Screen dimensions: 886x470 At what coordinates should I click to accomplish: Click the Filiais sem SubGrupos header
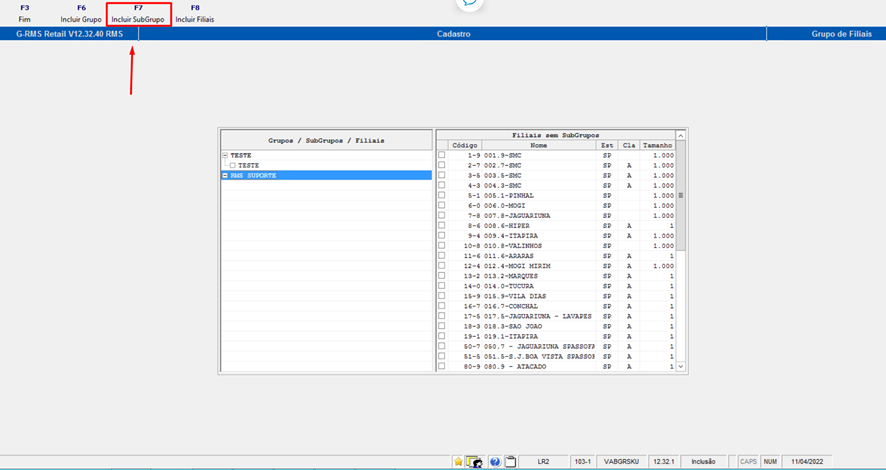coord(556,136)
